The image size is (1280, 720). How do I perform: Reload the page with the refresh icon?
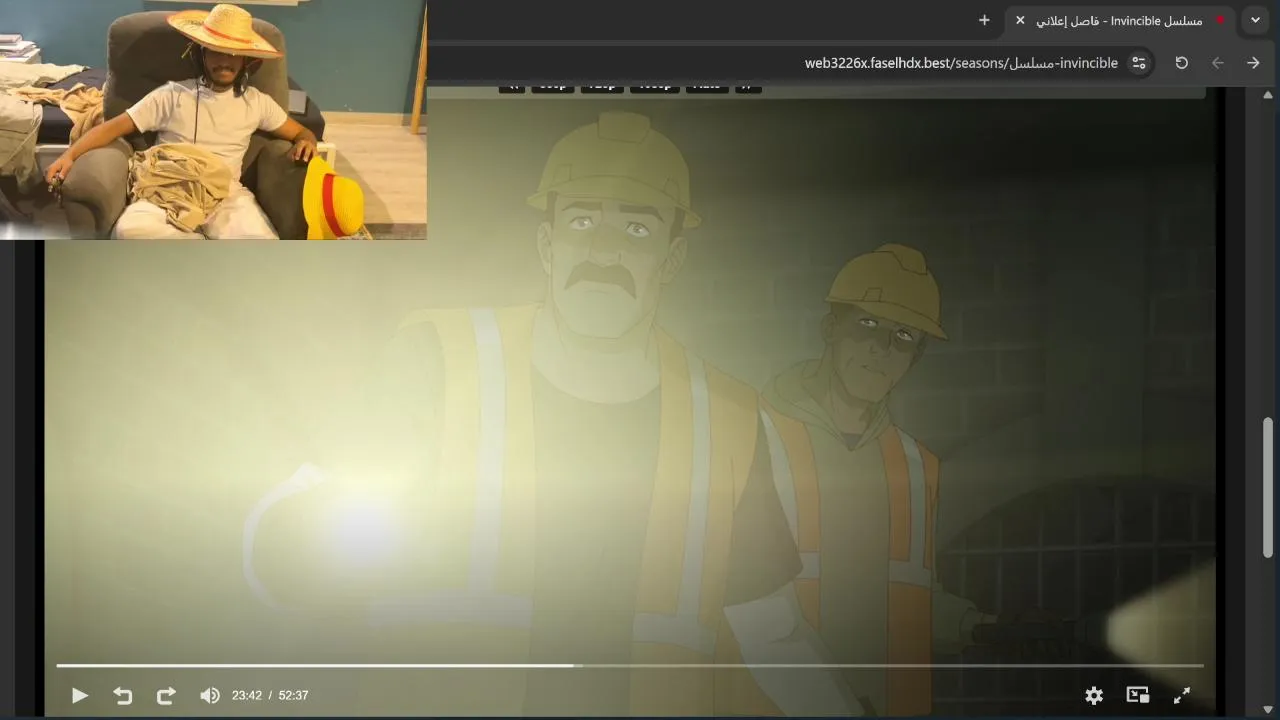1181,63
